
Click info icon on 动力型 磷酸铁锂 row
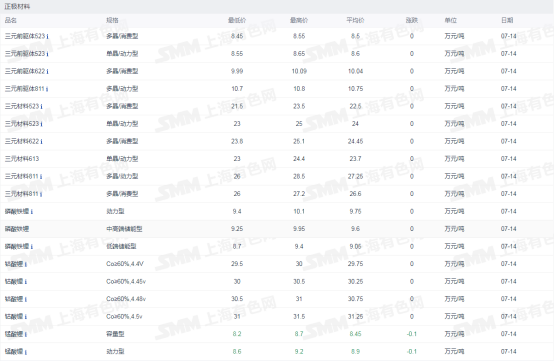(x=32, y=212)
